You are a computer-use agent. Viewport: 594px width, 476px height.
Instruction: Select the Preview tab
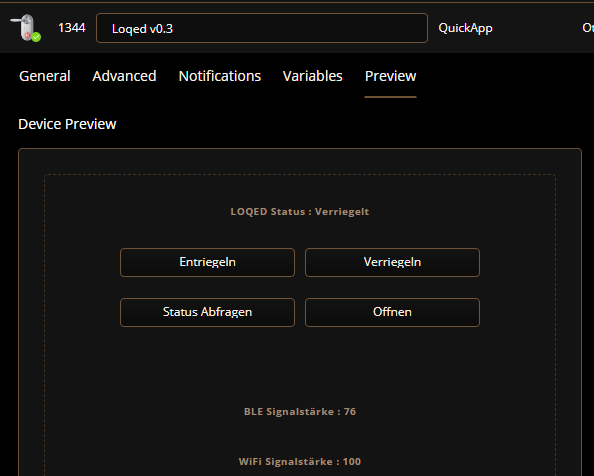tap(391, 76)
